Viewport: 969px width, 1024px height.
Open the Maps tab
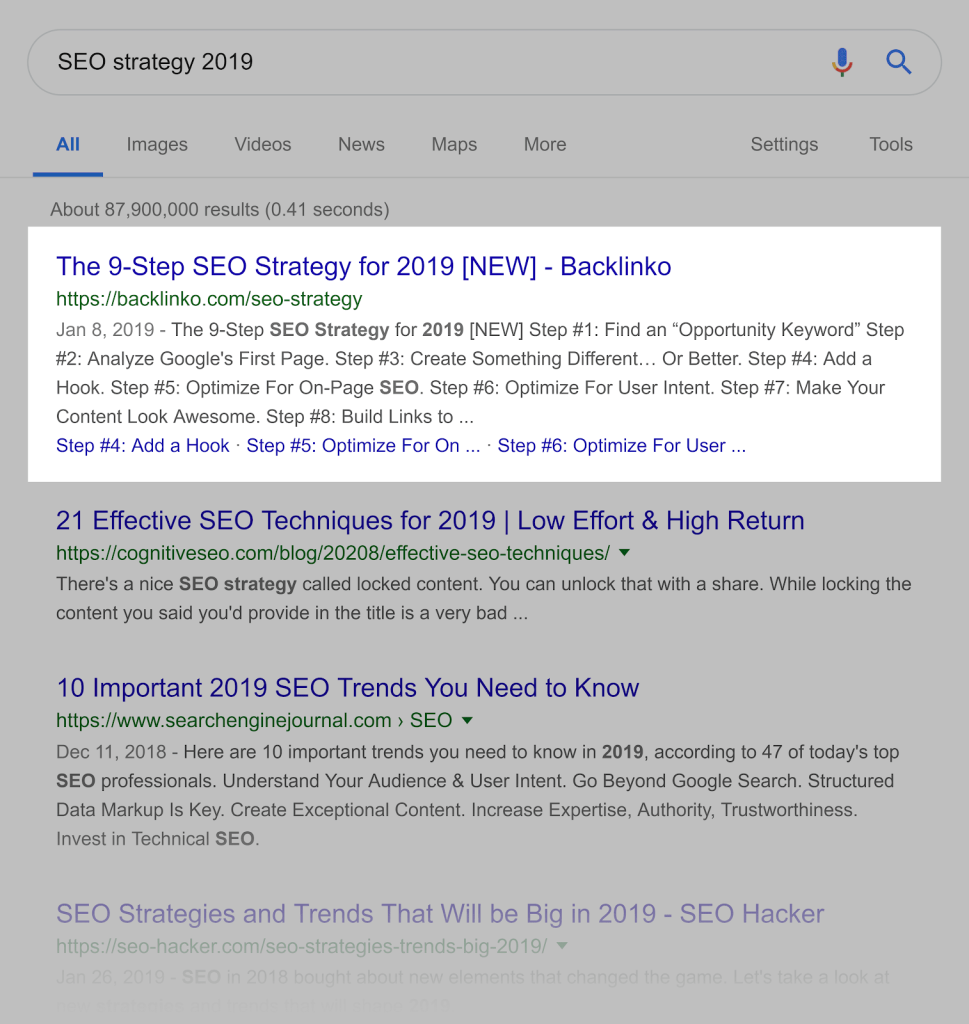coord(454,144)
